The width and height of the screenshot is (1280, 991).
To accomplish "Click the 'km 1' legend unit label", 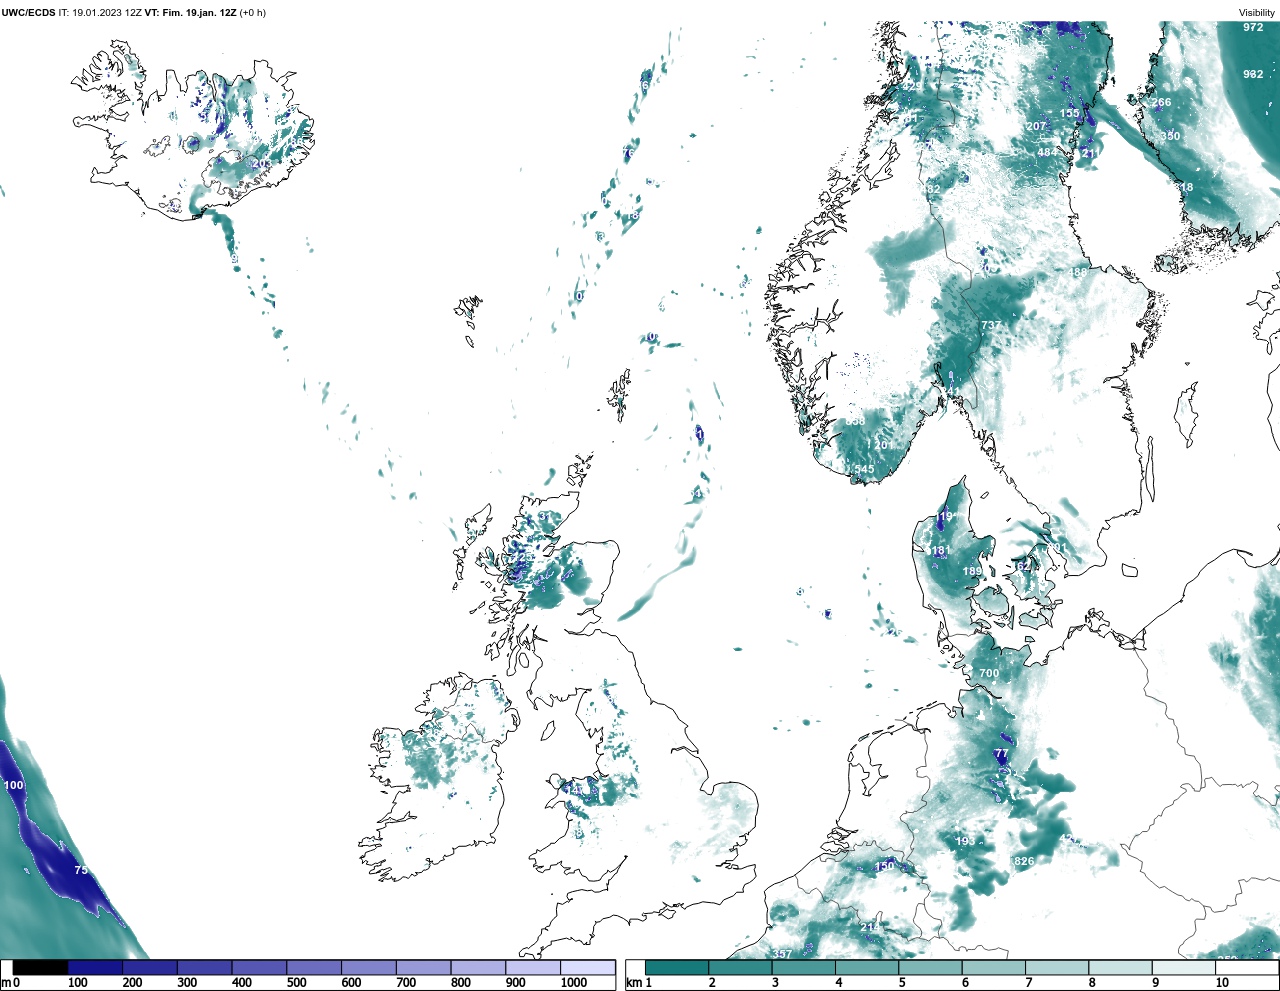I will (x=639, y=983).
